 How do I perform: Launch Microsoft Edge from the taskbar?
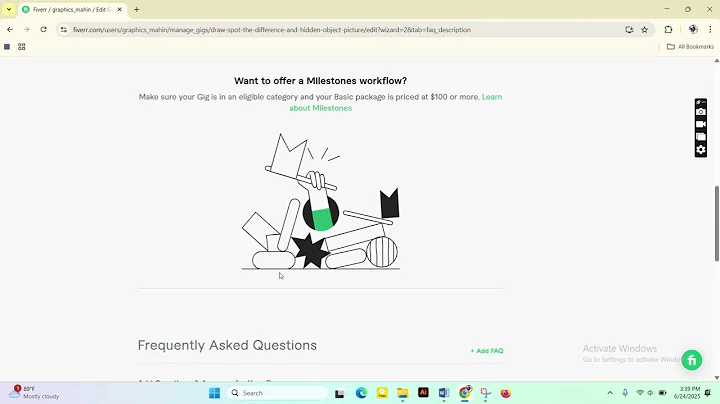[361, 393]
